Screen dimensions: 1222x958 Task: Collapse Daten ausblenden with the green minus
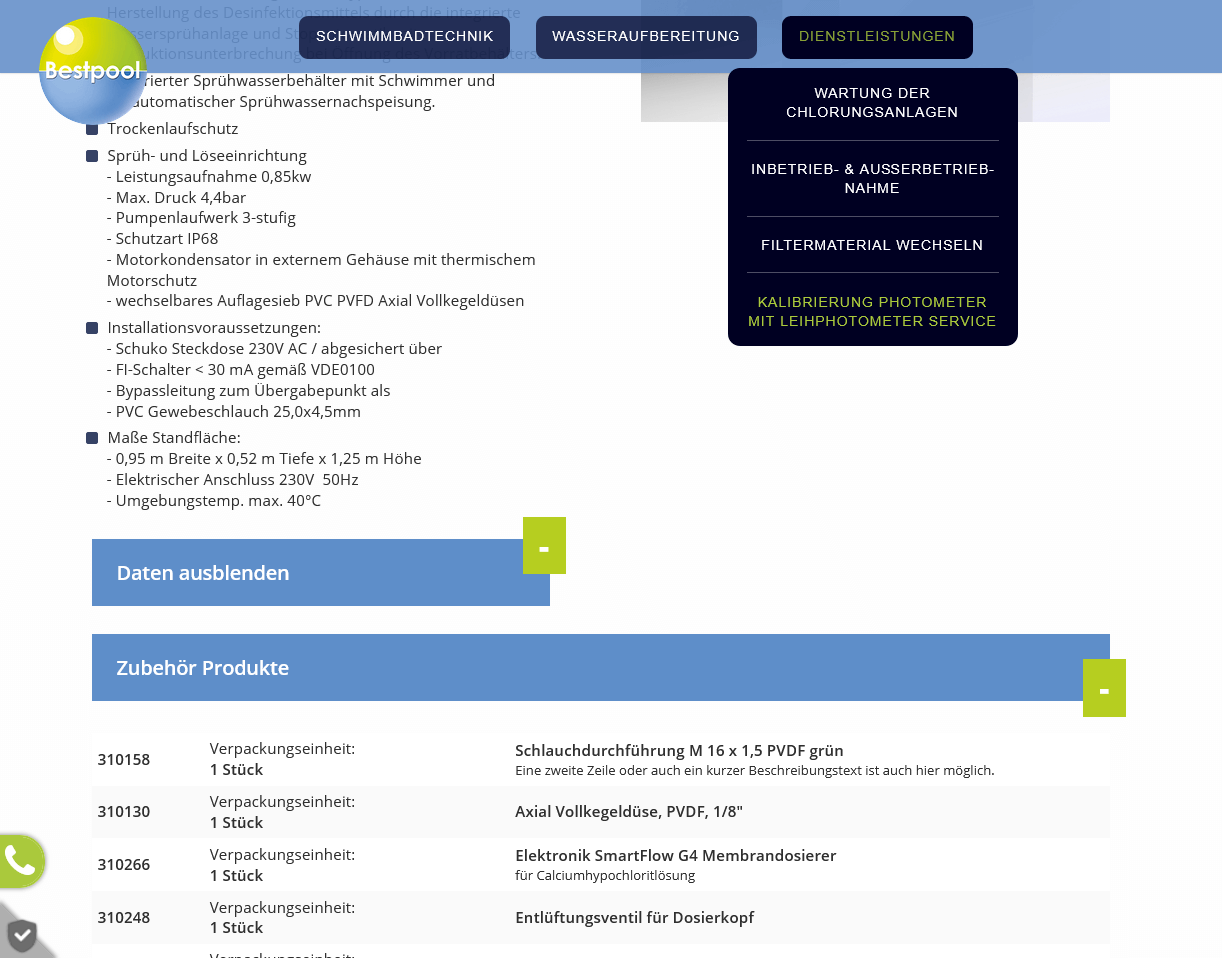[x=544, y=546]
